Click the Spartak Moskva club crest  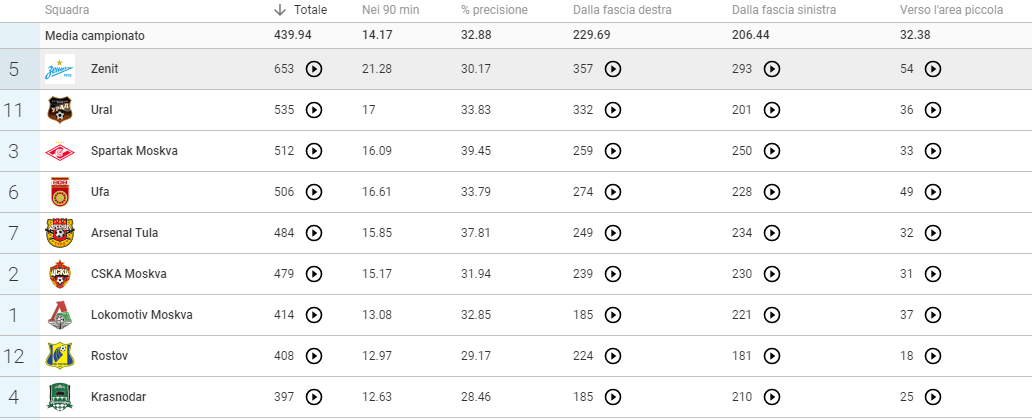(60, 151)
